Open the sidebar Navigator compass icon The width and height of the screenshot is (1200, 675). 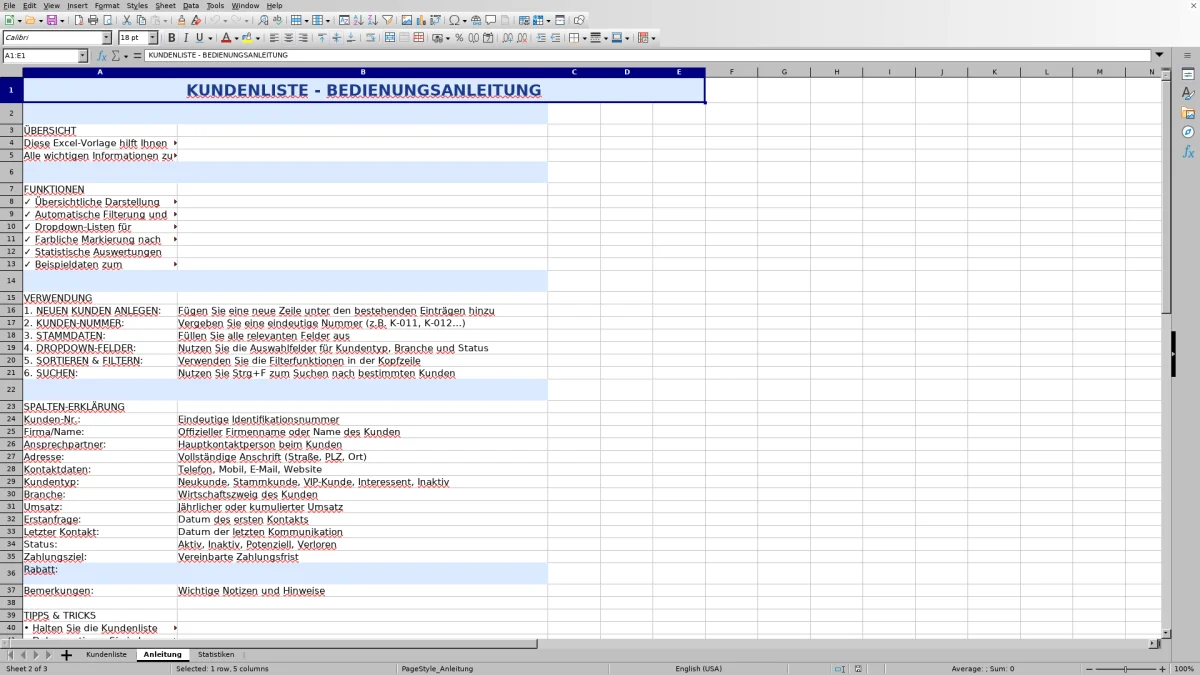click(x=1188, y=132)
